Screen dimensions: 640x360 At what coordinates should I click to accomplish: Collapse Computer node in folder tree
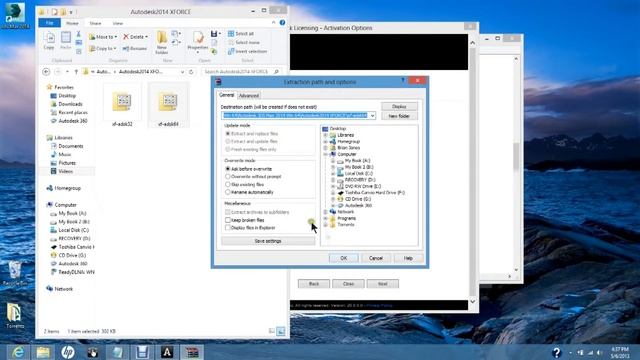pos(326,154)
